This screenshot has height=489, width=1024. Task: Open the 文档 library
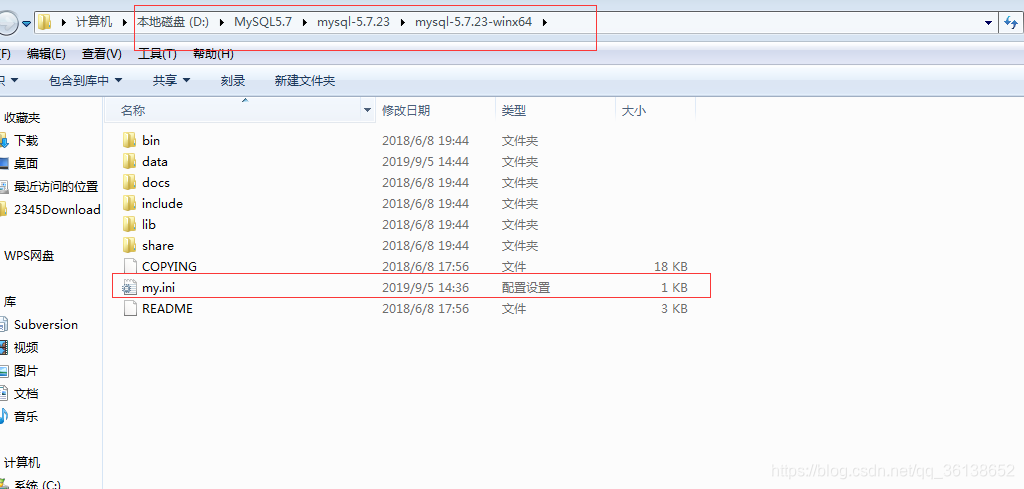[x=26, y=394]
